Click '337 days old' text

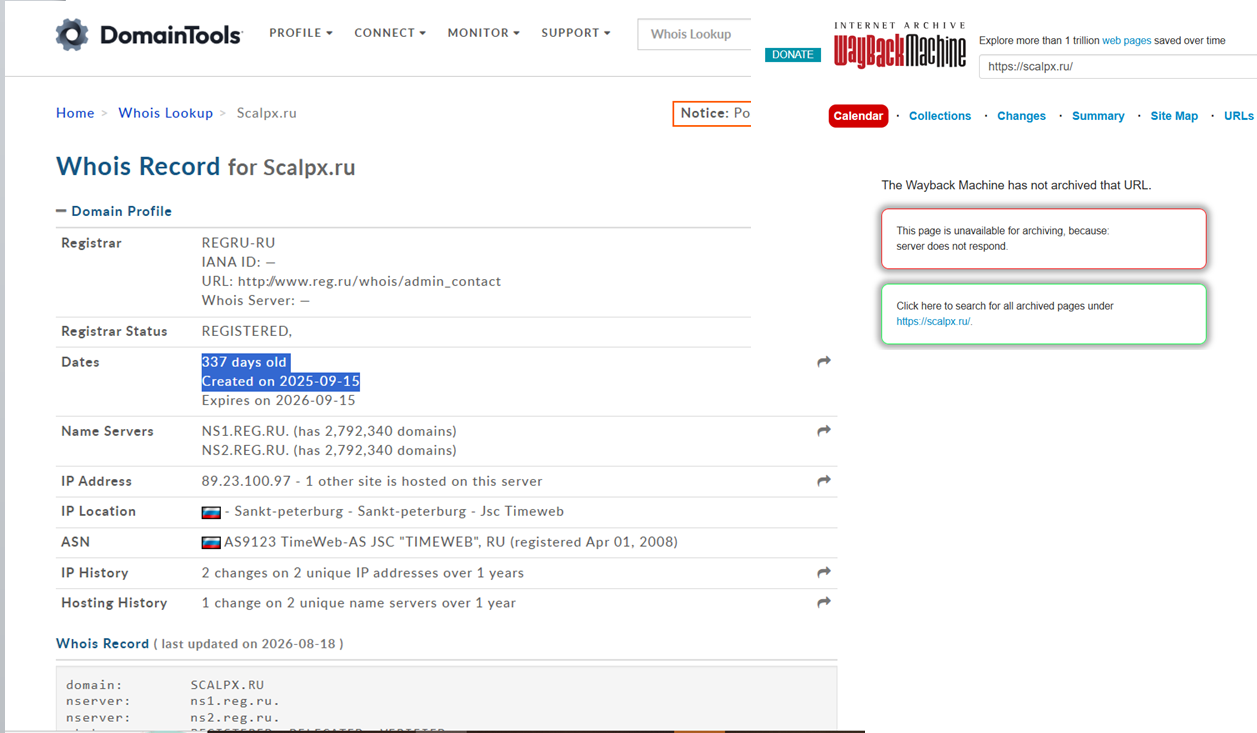point(244,362)
